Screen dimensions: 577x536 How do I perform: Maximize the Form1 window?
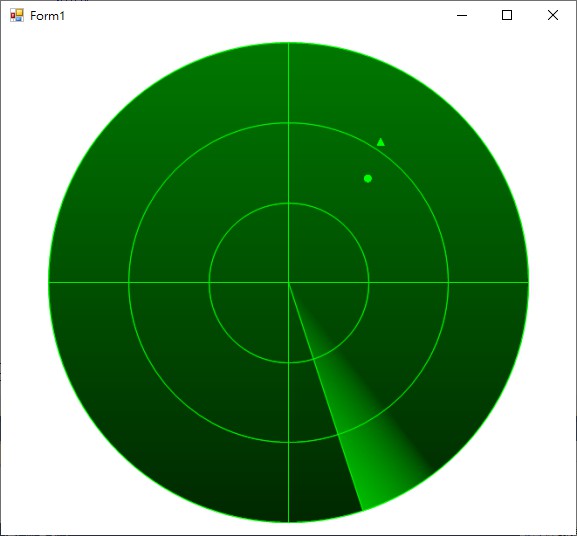(507, 15)
